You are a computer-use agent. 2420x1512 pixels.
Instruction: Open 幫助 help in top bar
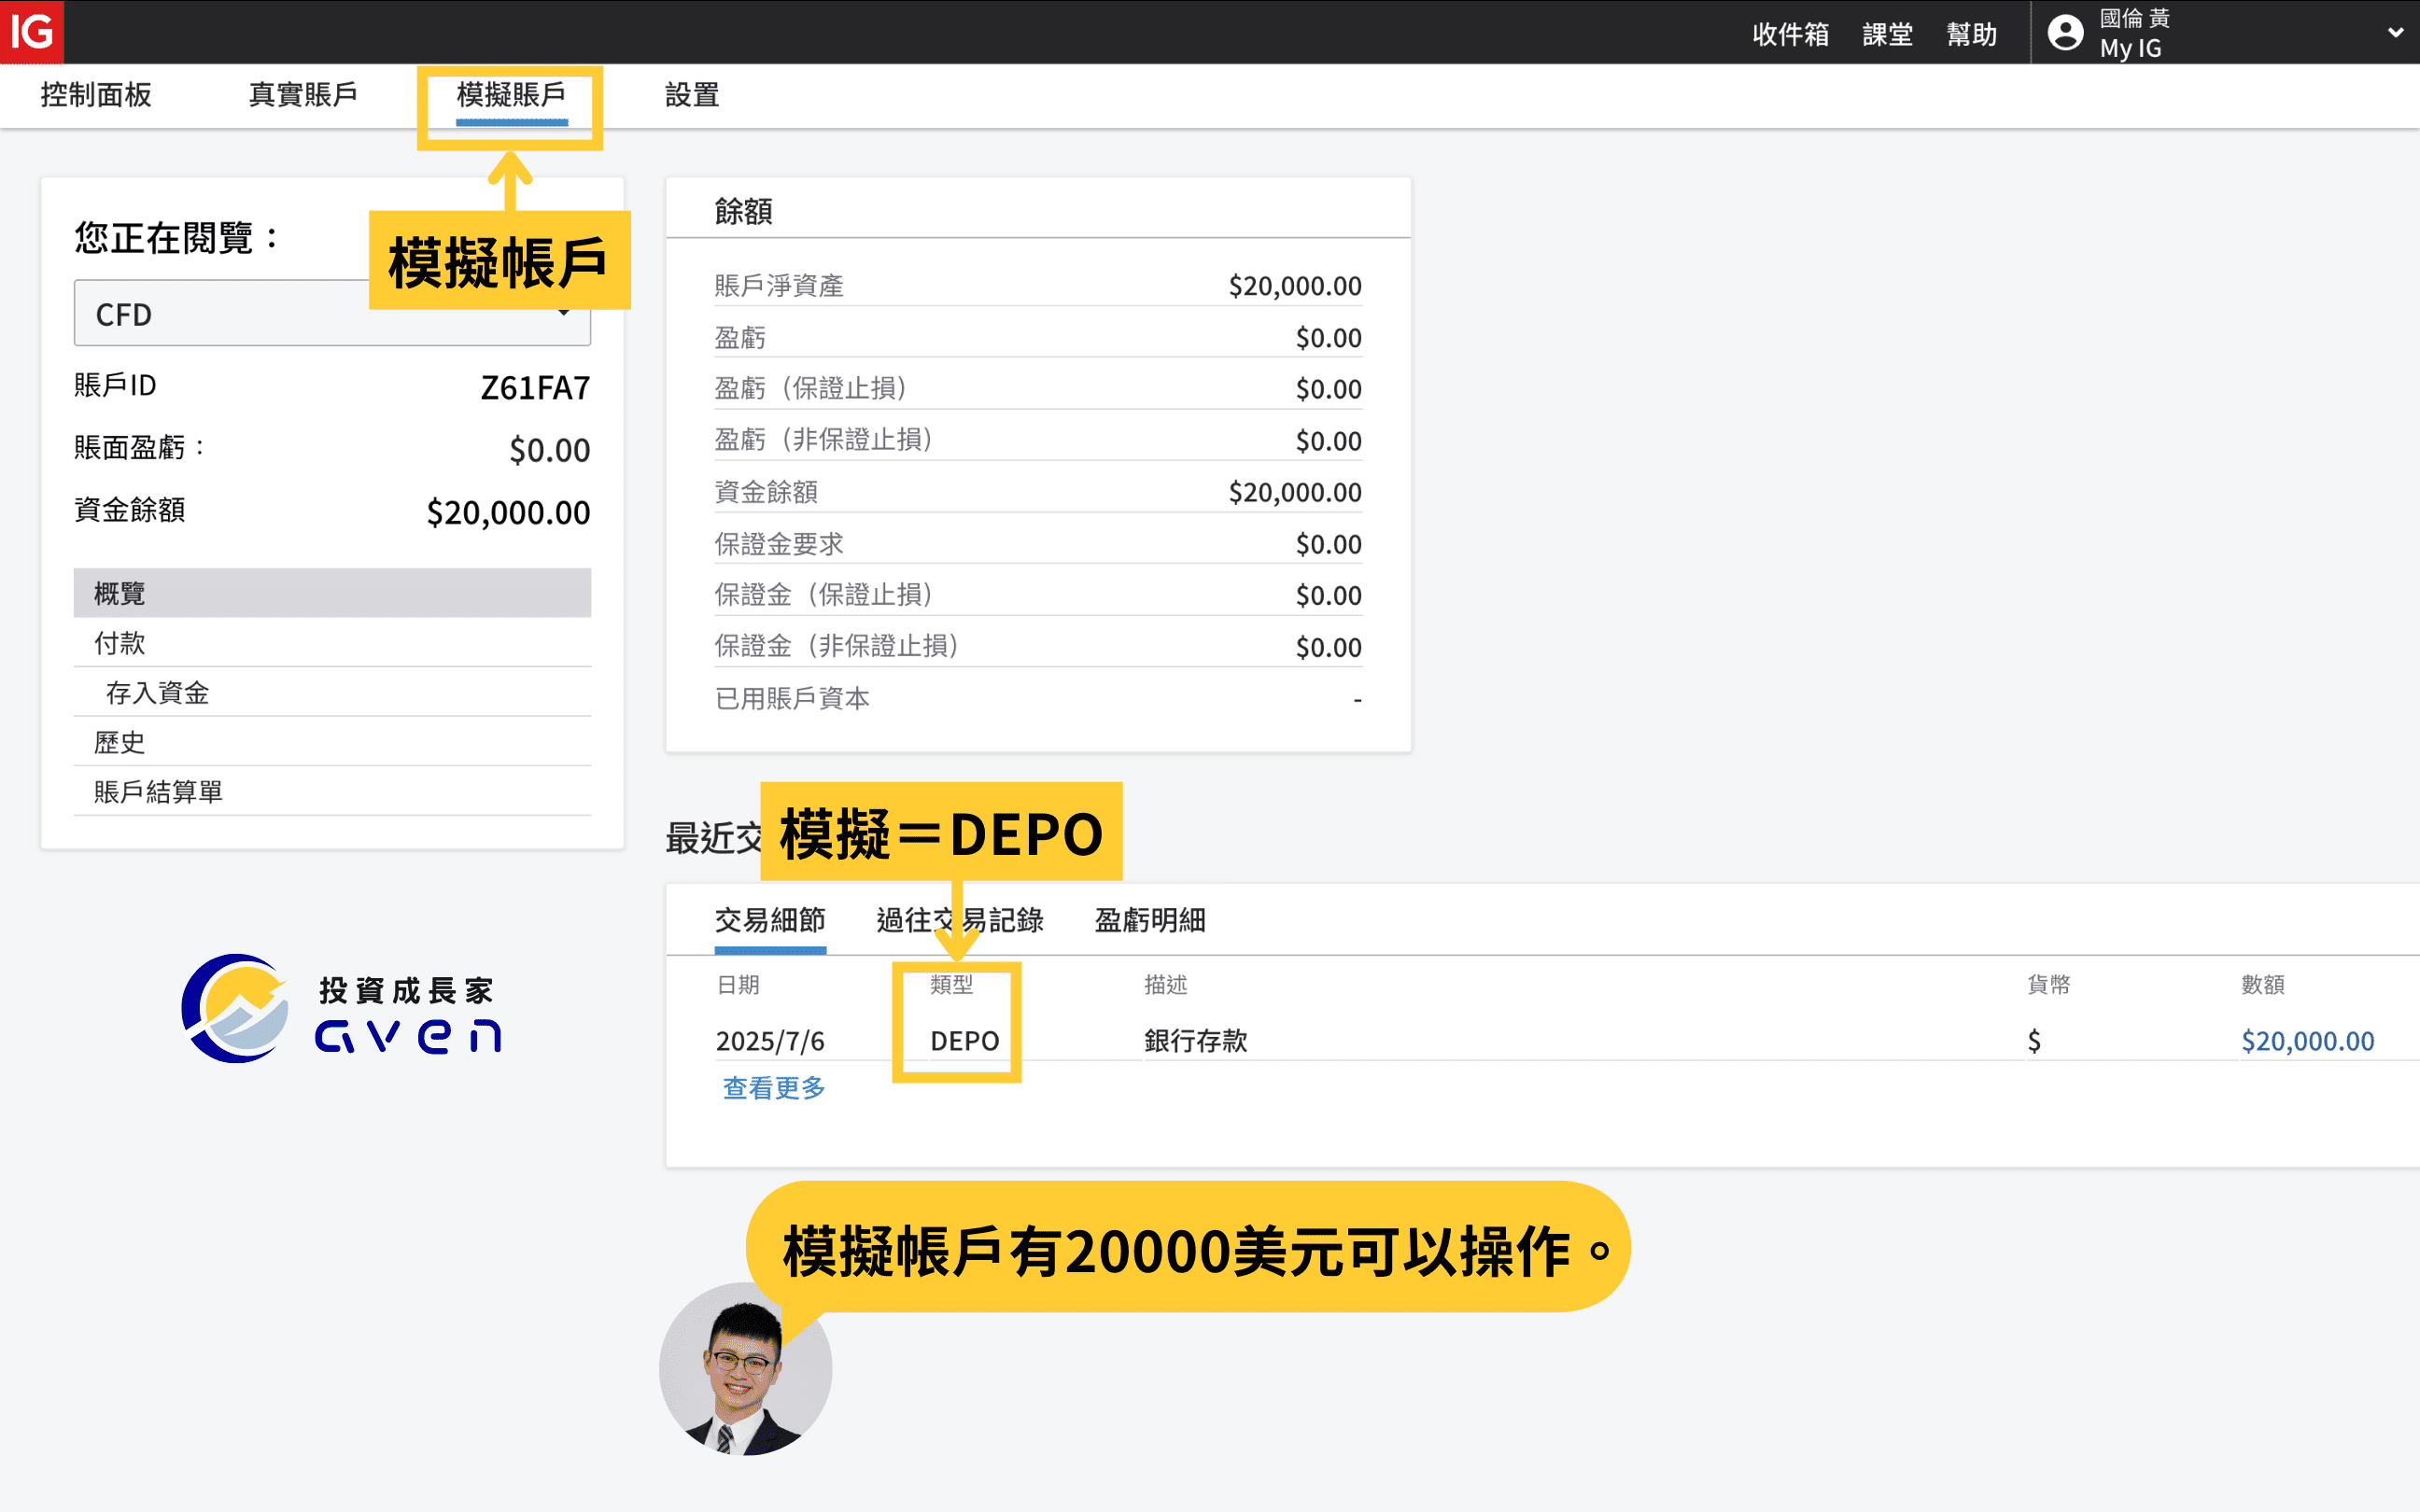point(1971,35)
